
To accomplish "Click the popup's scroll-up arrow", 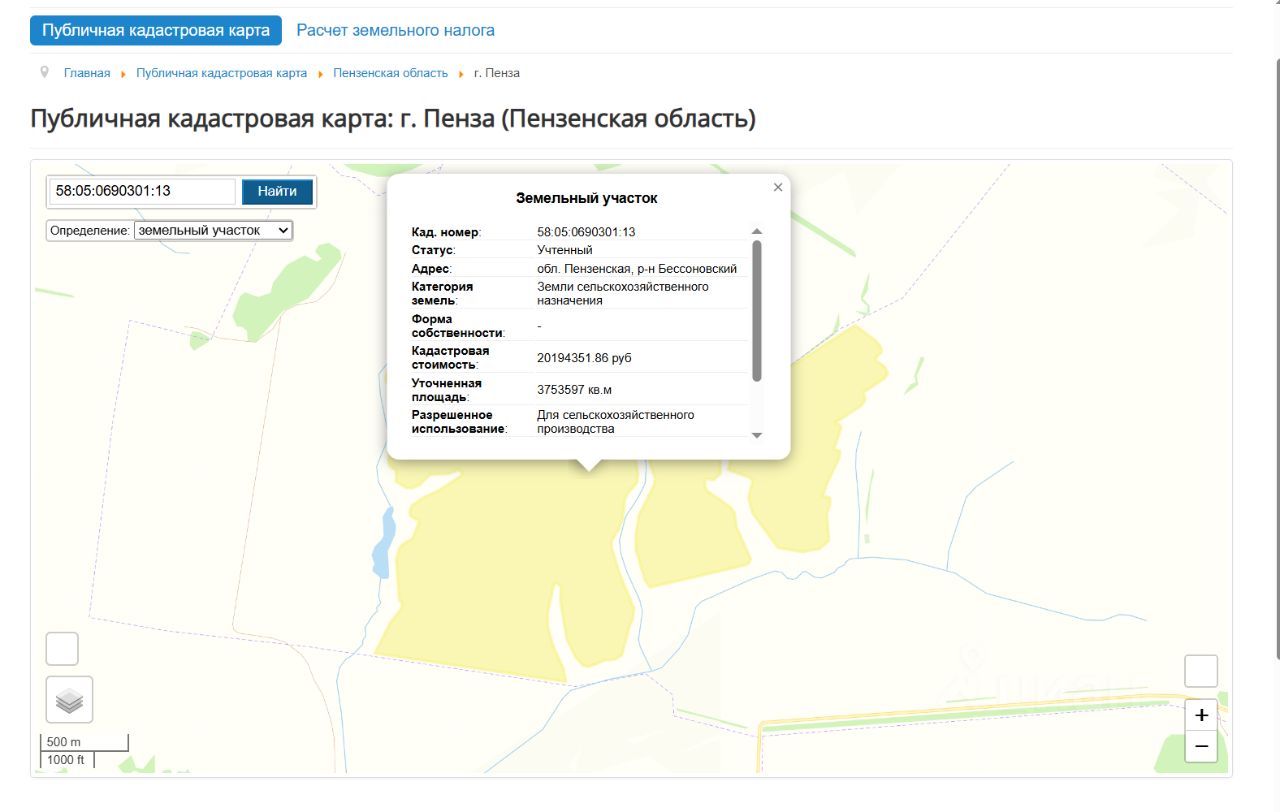I will (757, 232).
